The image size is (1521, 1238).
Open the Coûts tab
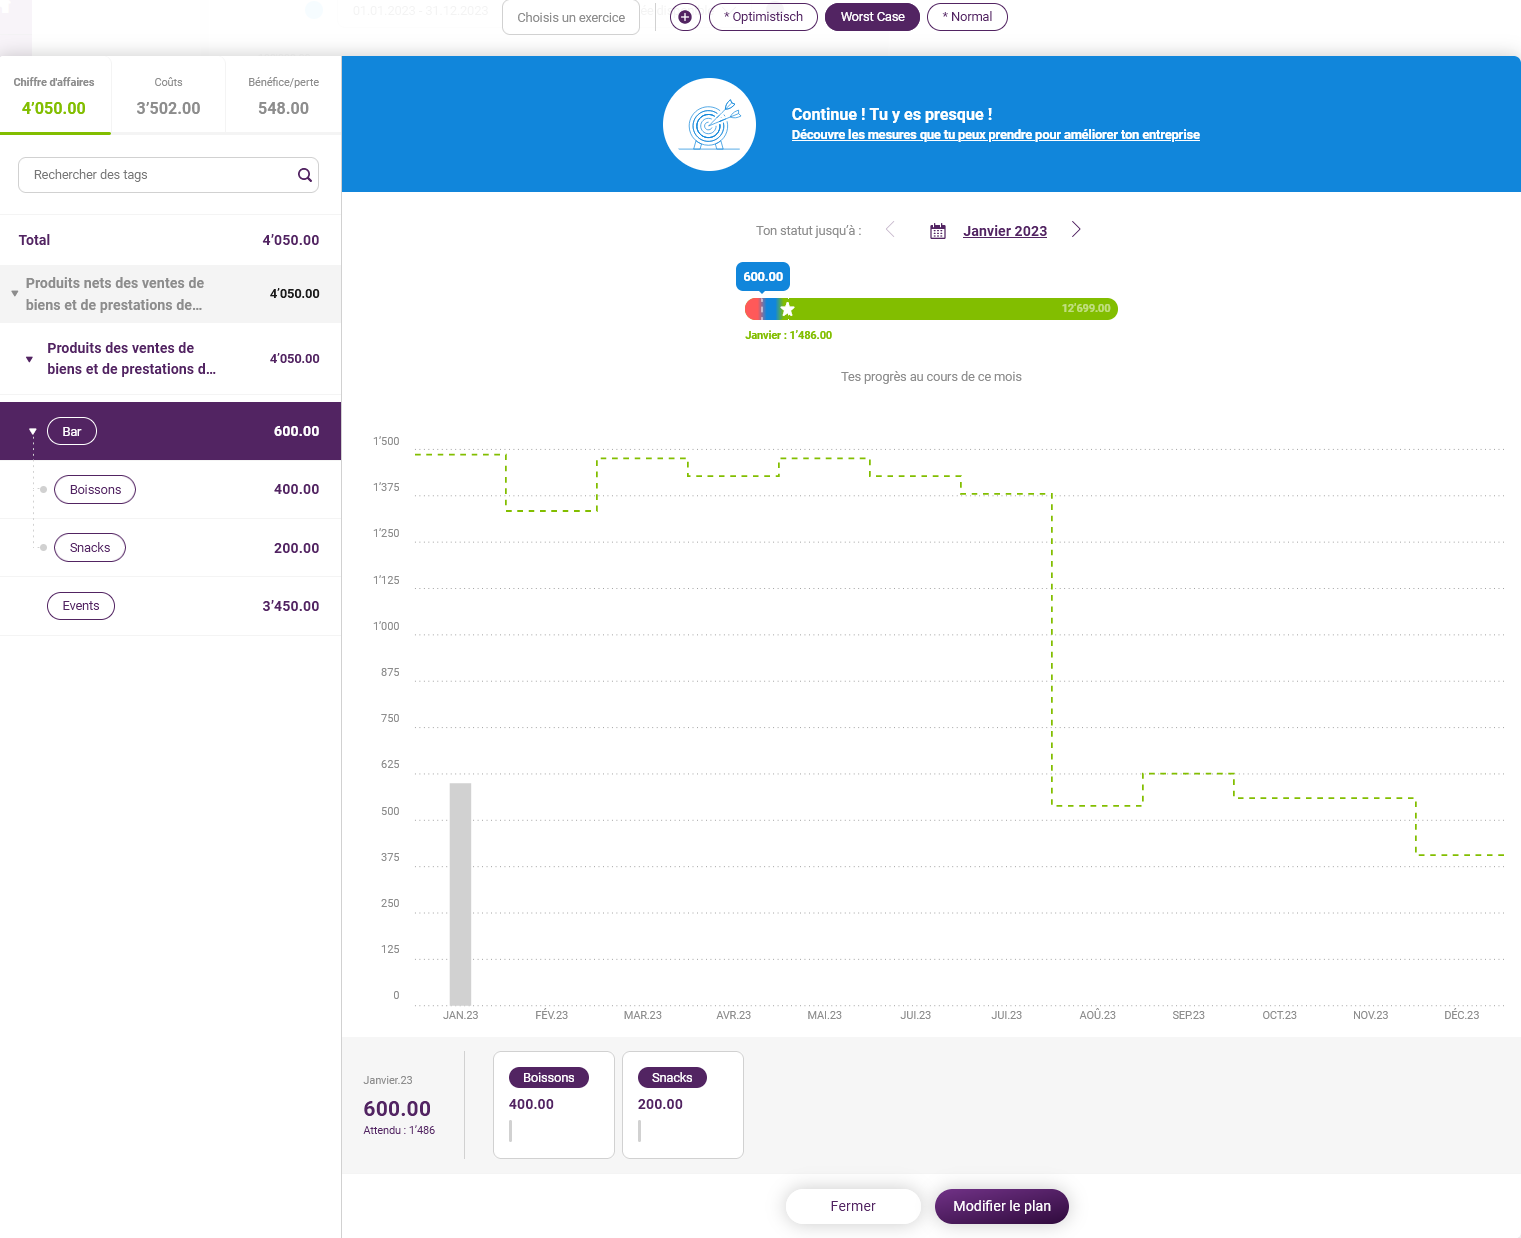tap(168, 97)
